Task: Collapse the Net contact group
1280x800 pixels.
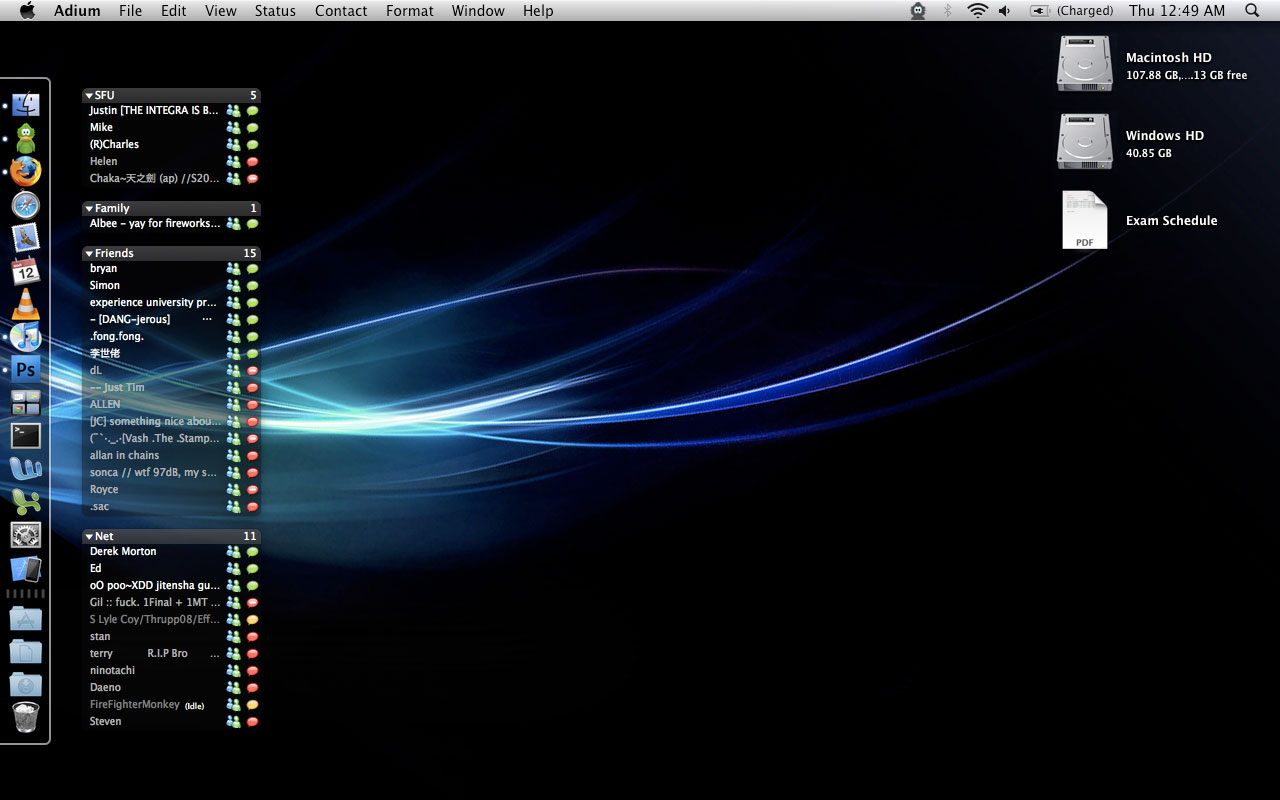Action: [x=89, y=537]
